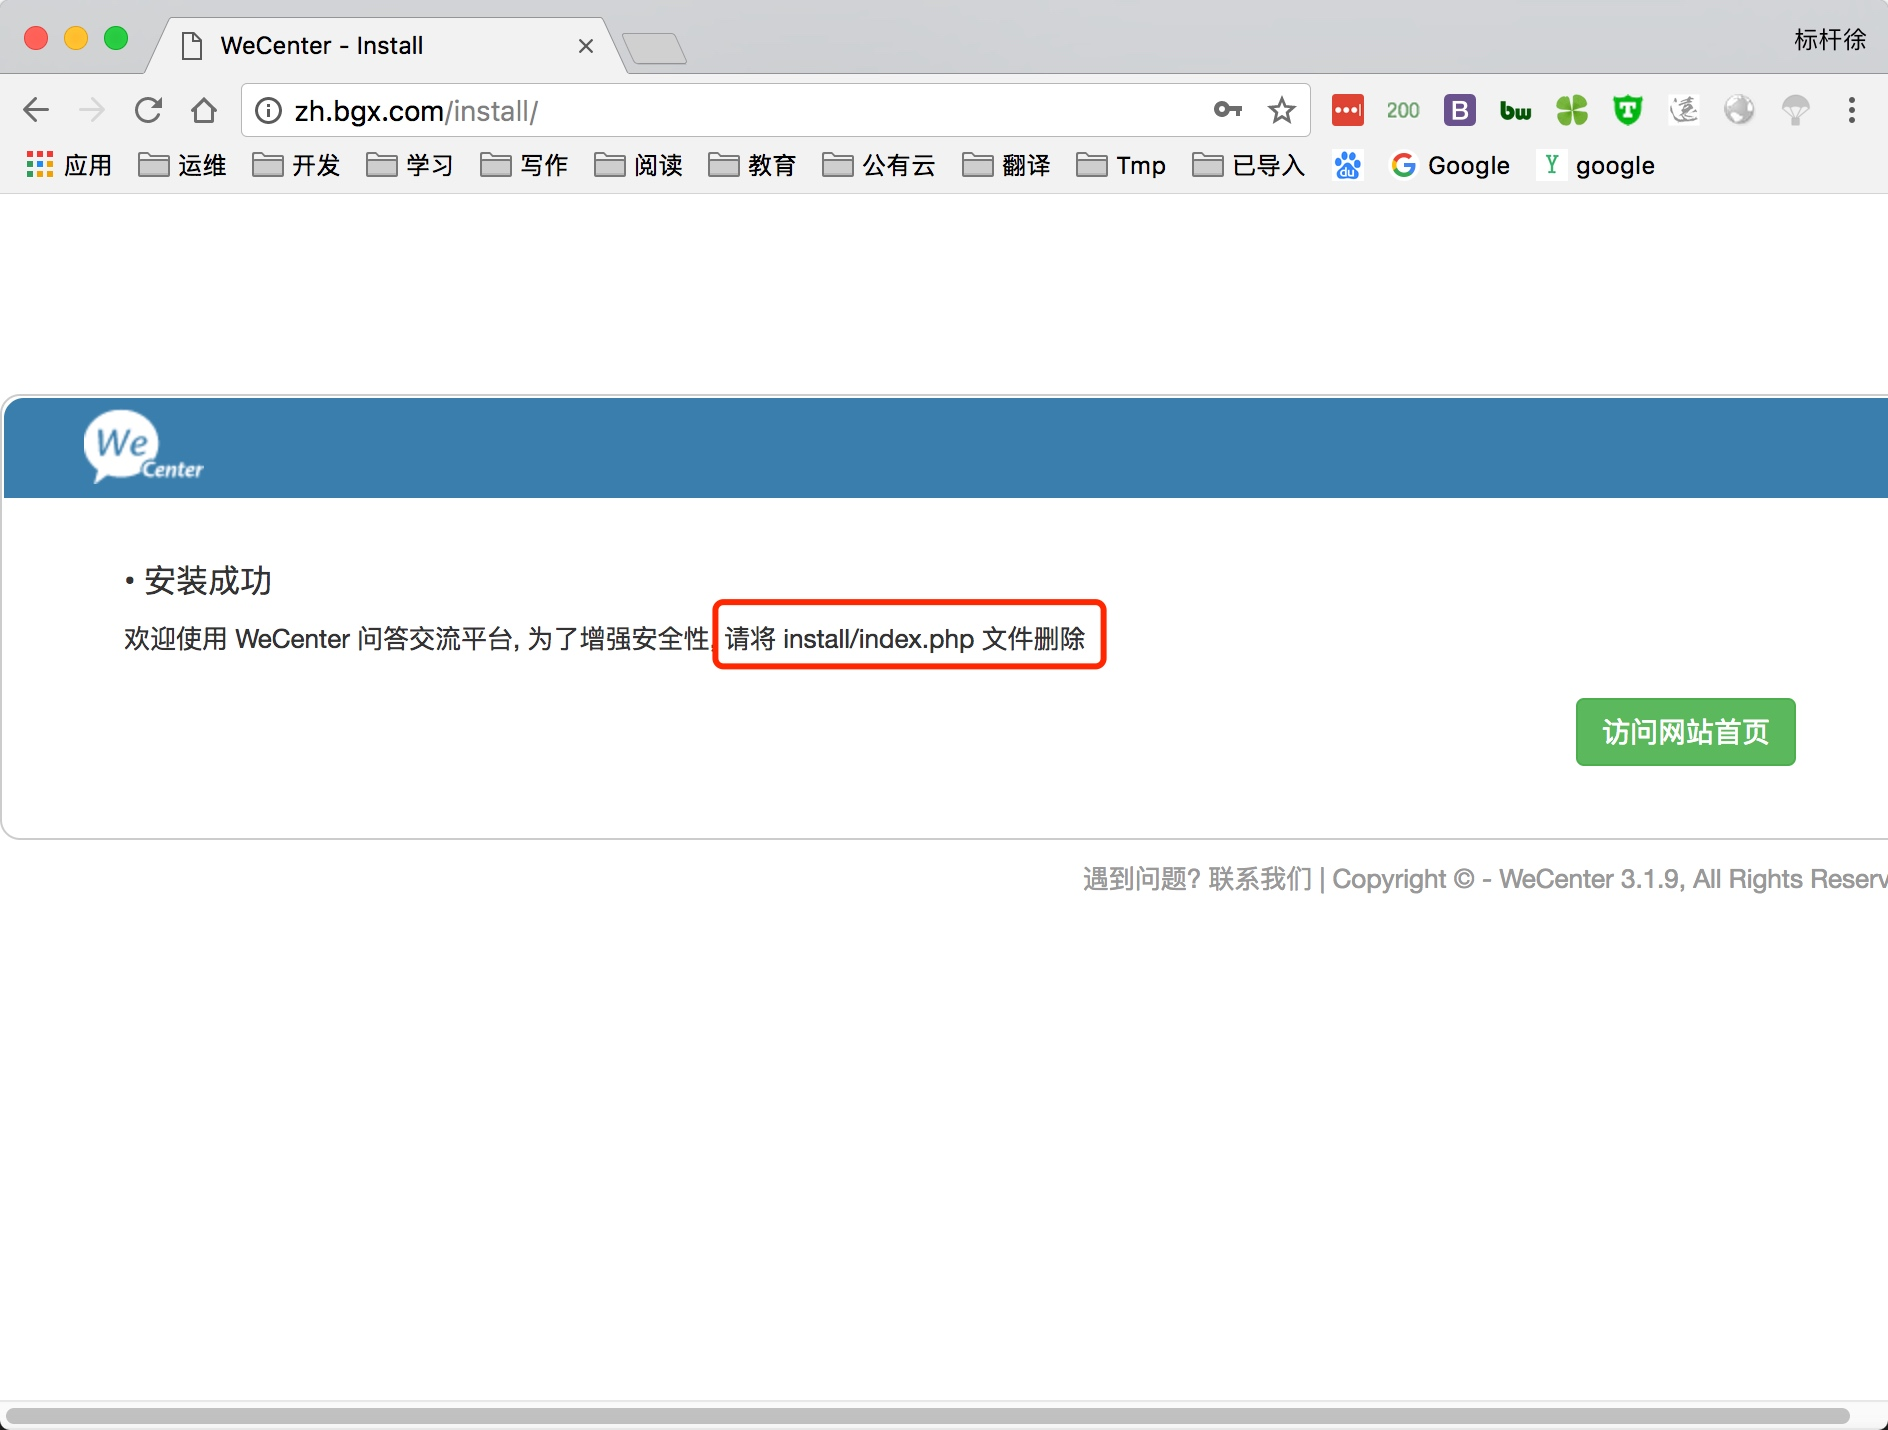Open the green shield extension icon
This screenshot has width=1888, height=1430.
point(1628,110)
